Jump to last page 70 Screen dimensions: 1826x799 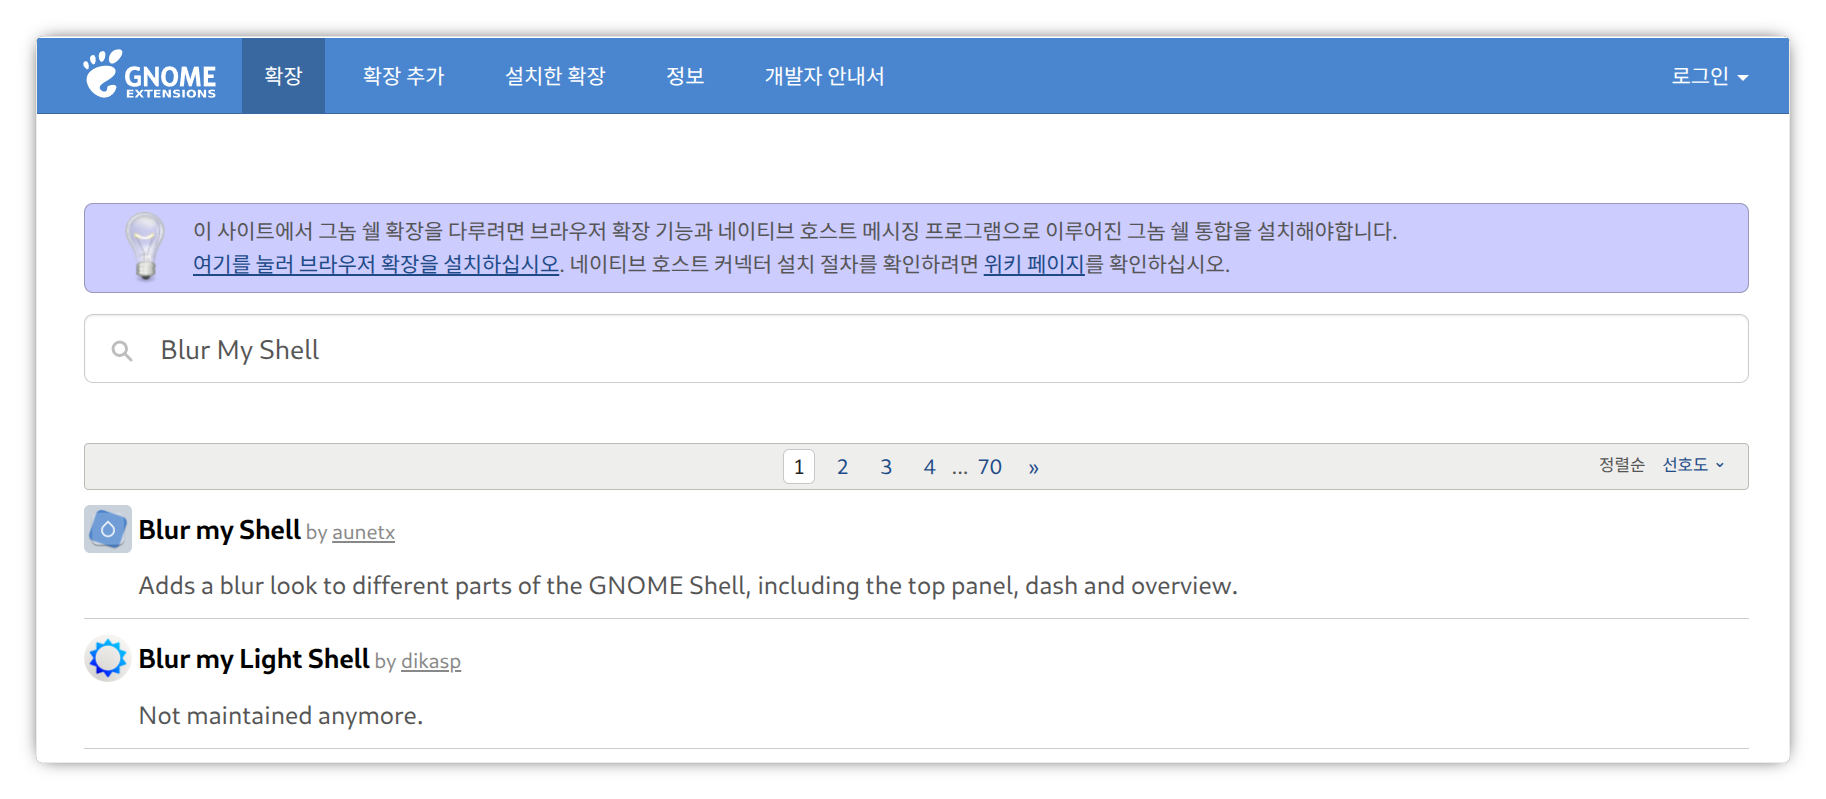(x=990, y=467)
